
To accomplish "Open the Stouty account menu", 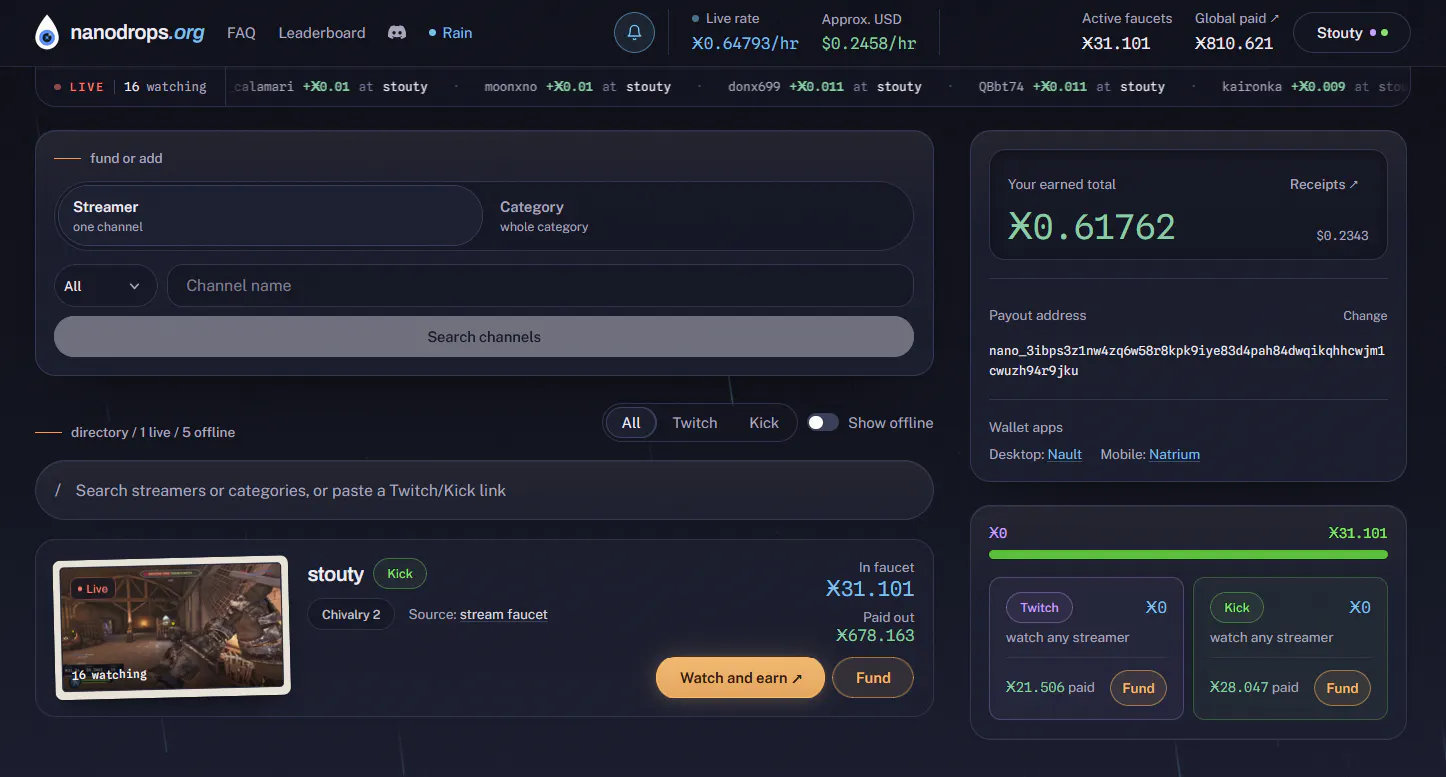I will click(x=1352, y=33).
